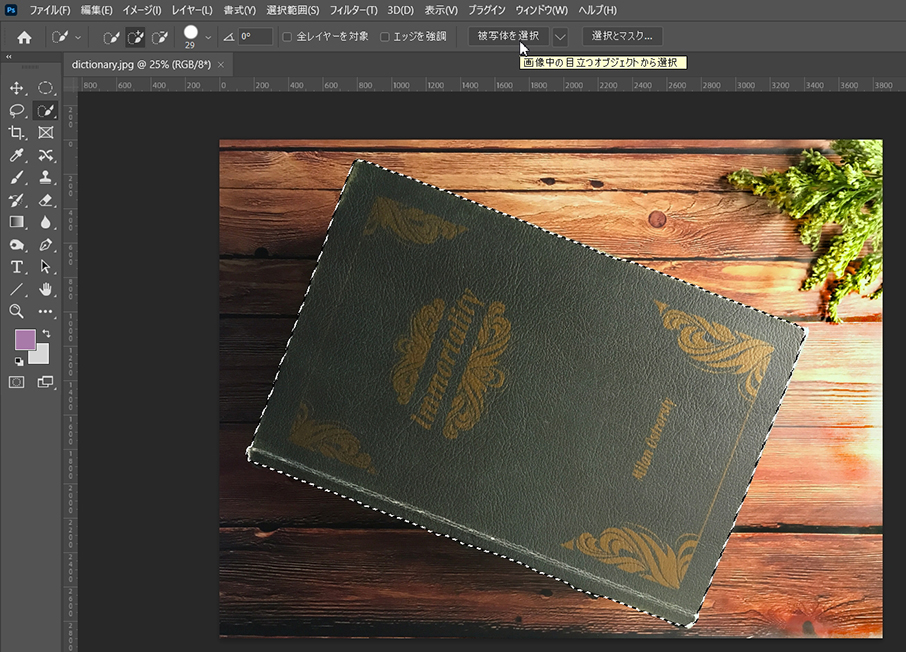Screen dimensions: 906x652
Task: Select the new selection mode icon
Action: [x=111, y=38]
